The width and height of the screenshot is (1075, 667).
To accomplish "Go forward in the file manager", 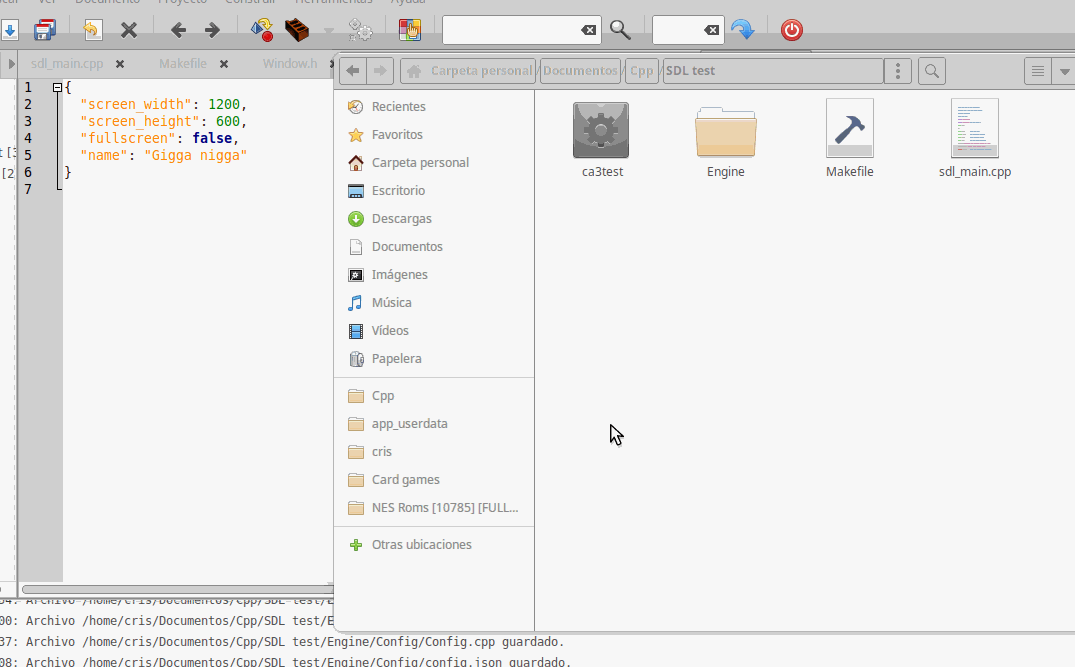I will click(x=380, y=71).
